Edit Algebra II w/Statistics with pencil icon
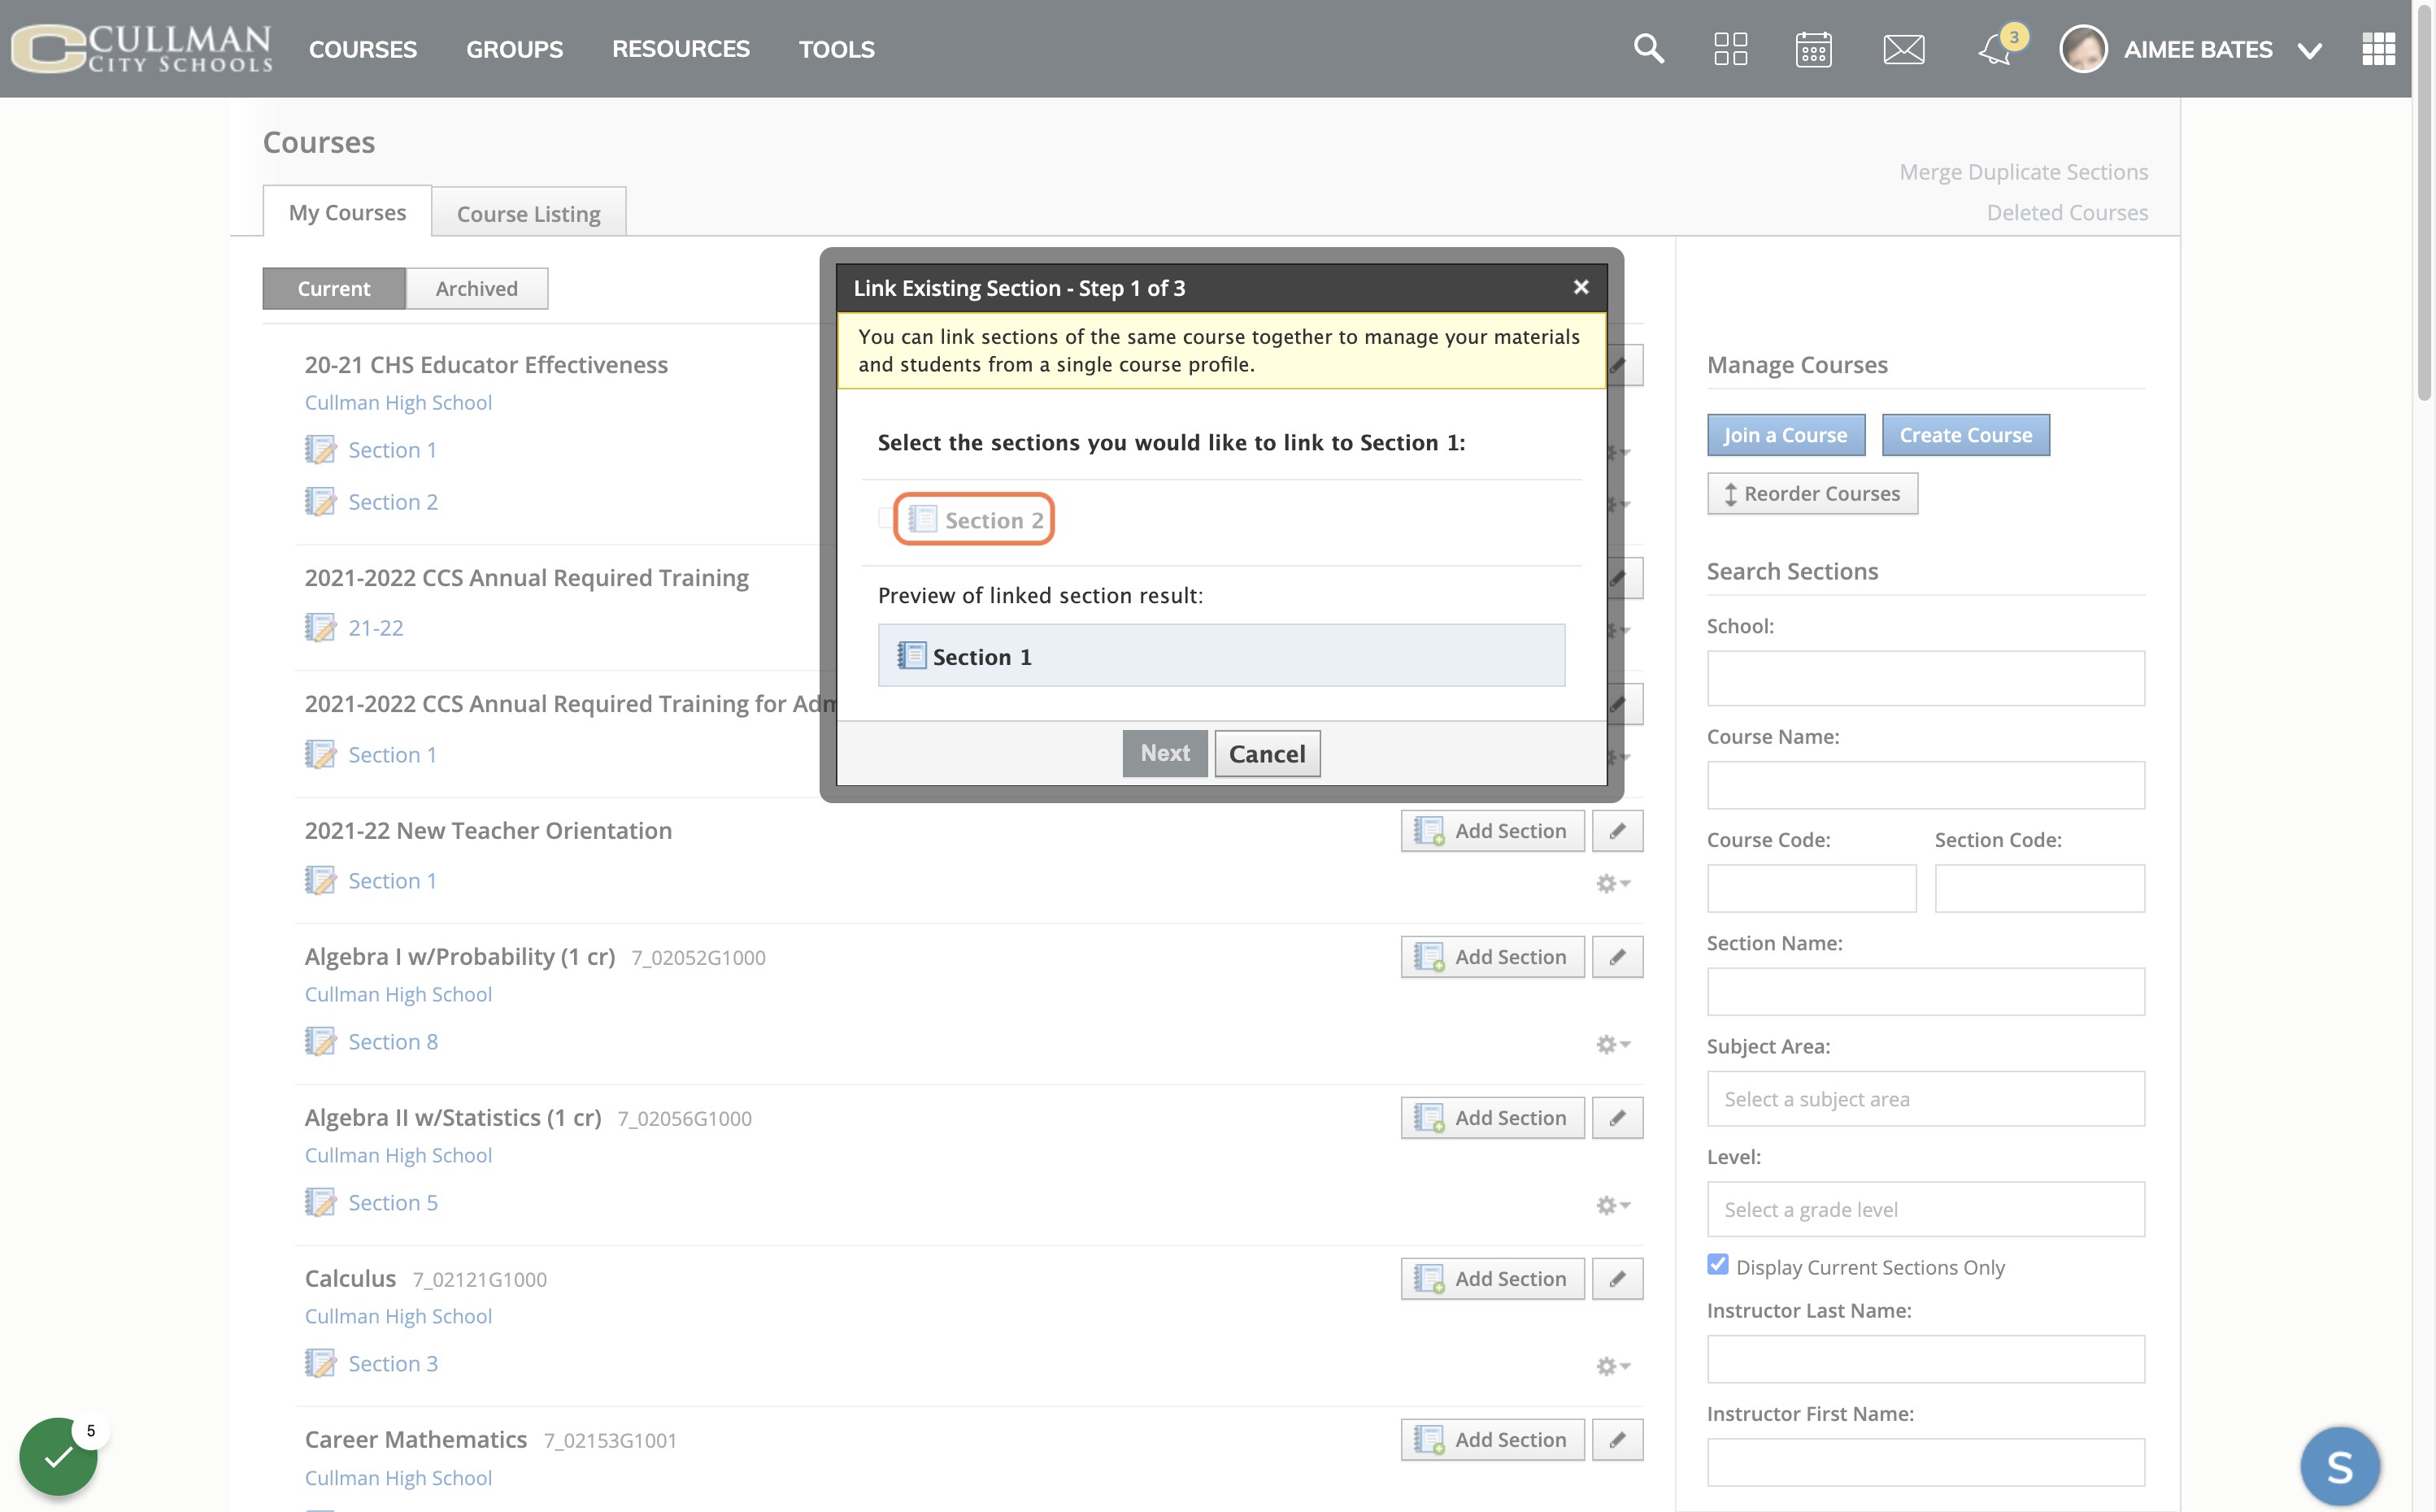This screenshot has height=1512, width=2436. (x=1617, y=1118)
